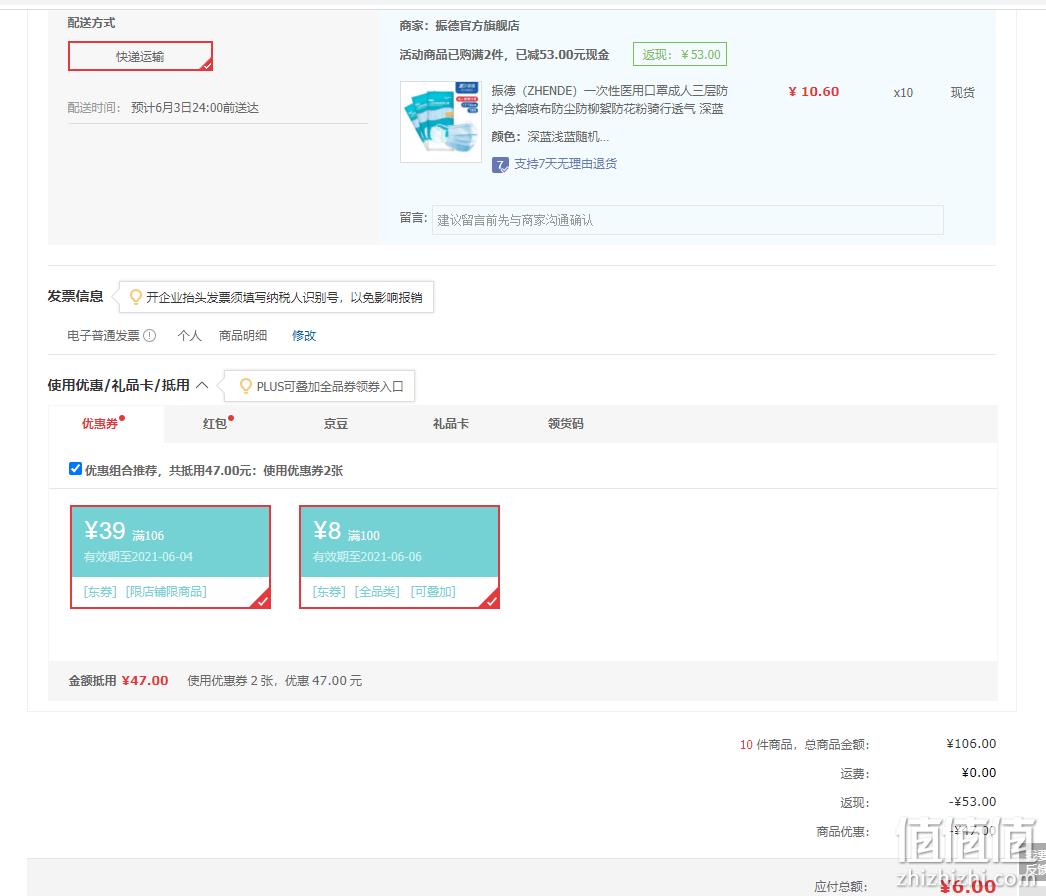This screenshot has height=896, width=1046.
Task: Click the 7-day no-reason return icon
Action: 500,164
